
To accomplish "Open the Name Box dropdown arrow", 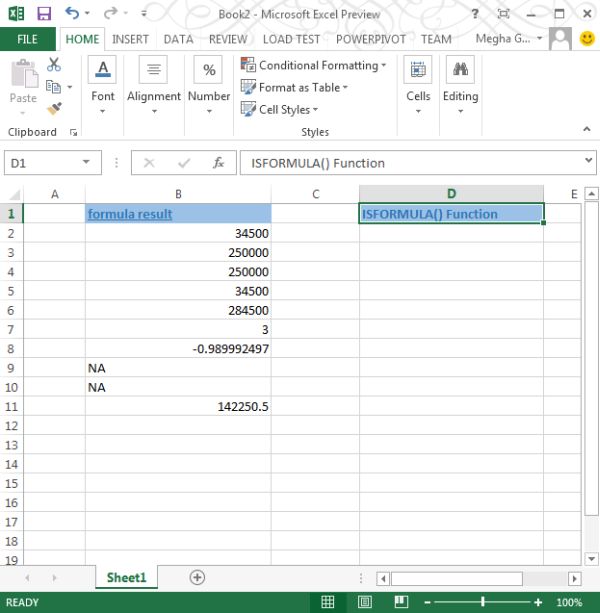I will 86,162.
